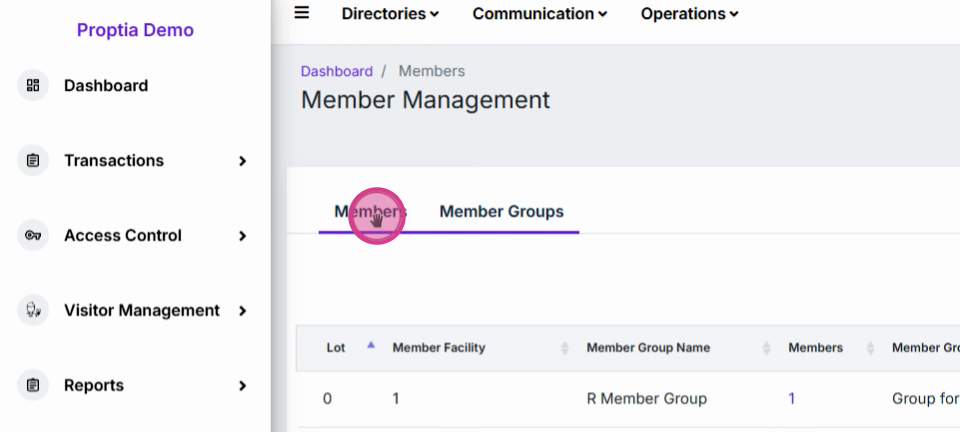
Task: Open Reports in the sidebar
Action: point(94,385)
